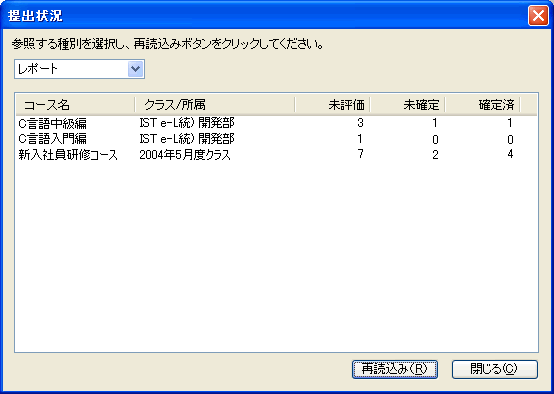This screenshot has width=554, height=394.
Task: Click 未評価 value 1 for C言語入門編
Action: [360, 139]
